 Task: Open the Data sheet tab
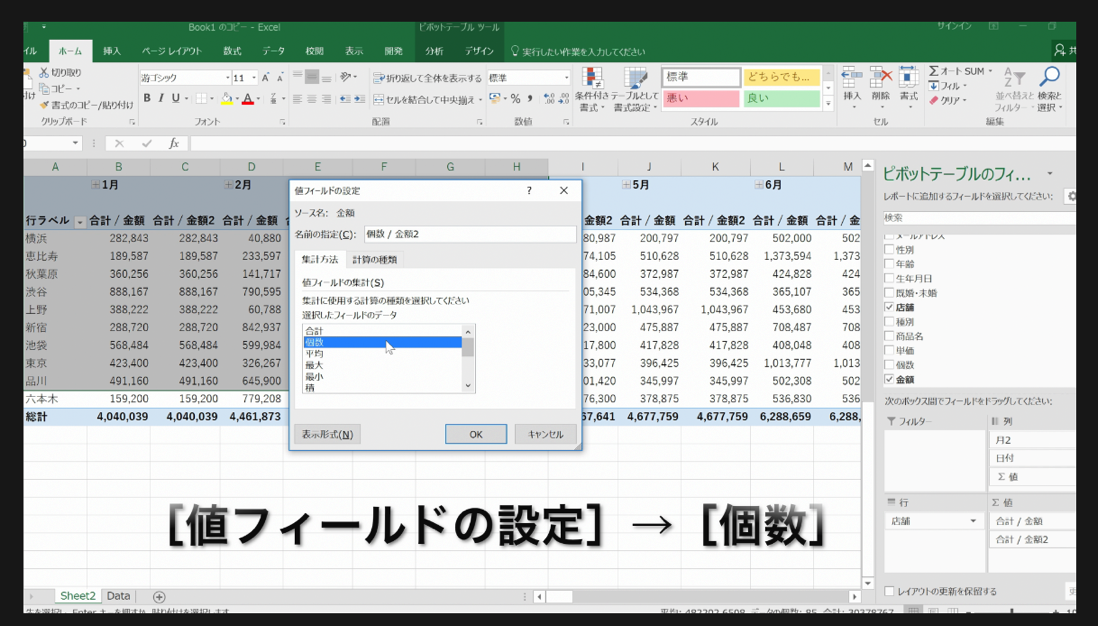[x=118, y=596]
